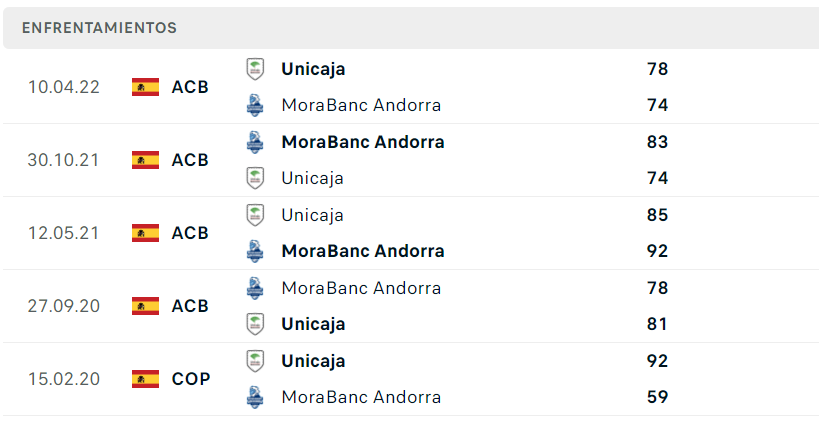Click MoraBanc Andorra logo in the 30.10.21 match
The image size is (819, 429).
coord(256,142)
